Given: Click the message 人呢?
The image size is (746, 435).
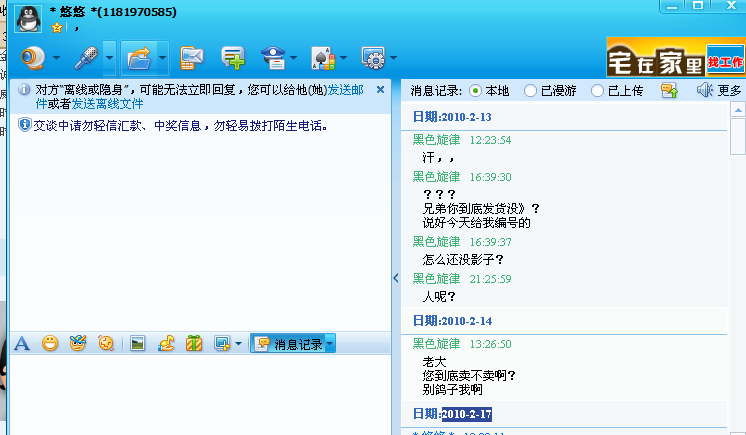Looking at the screenshot, I should tap(439, 297).
